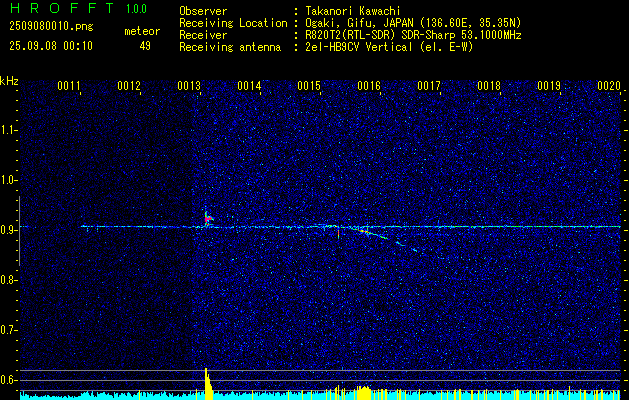The width and height of the screenshot is (629, 400).
Task: Click the meteor count value 49
Action: pos(145,46)
